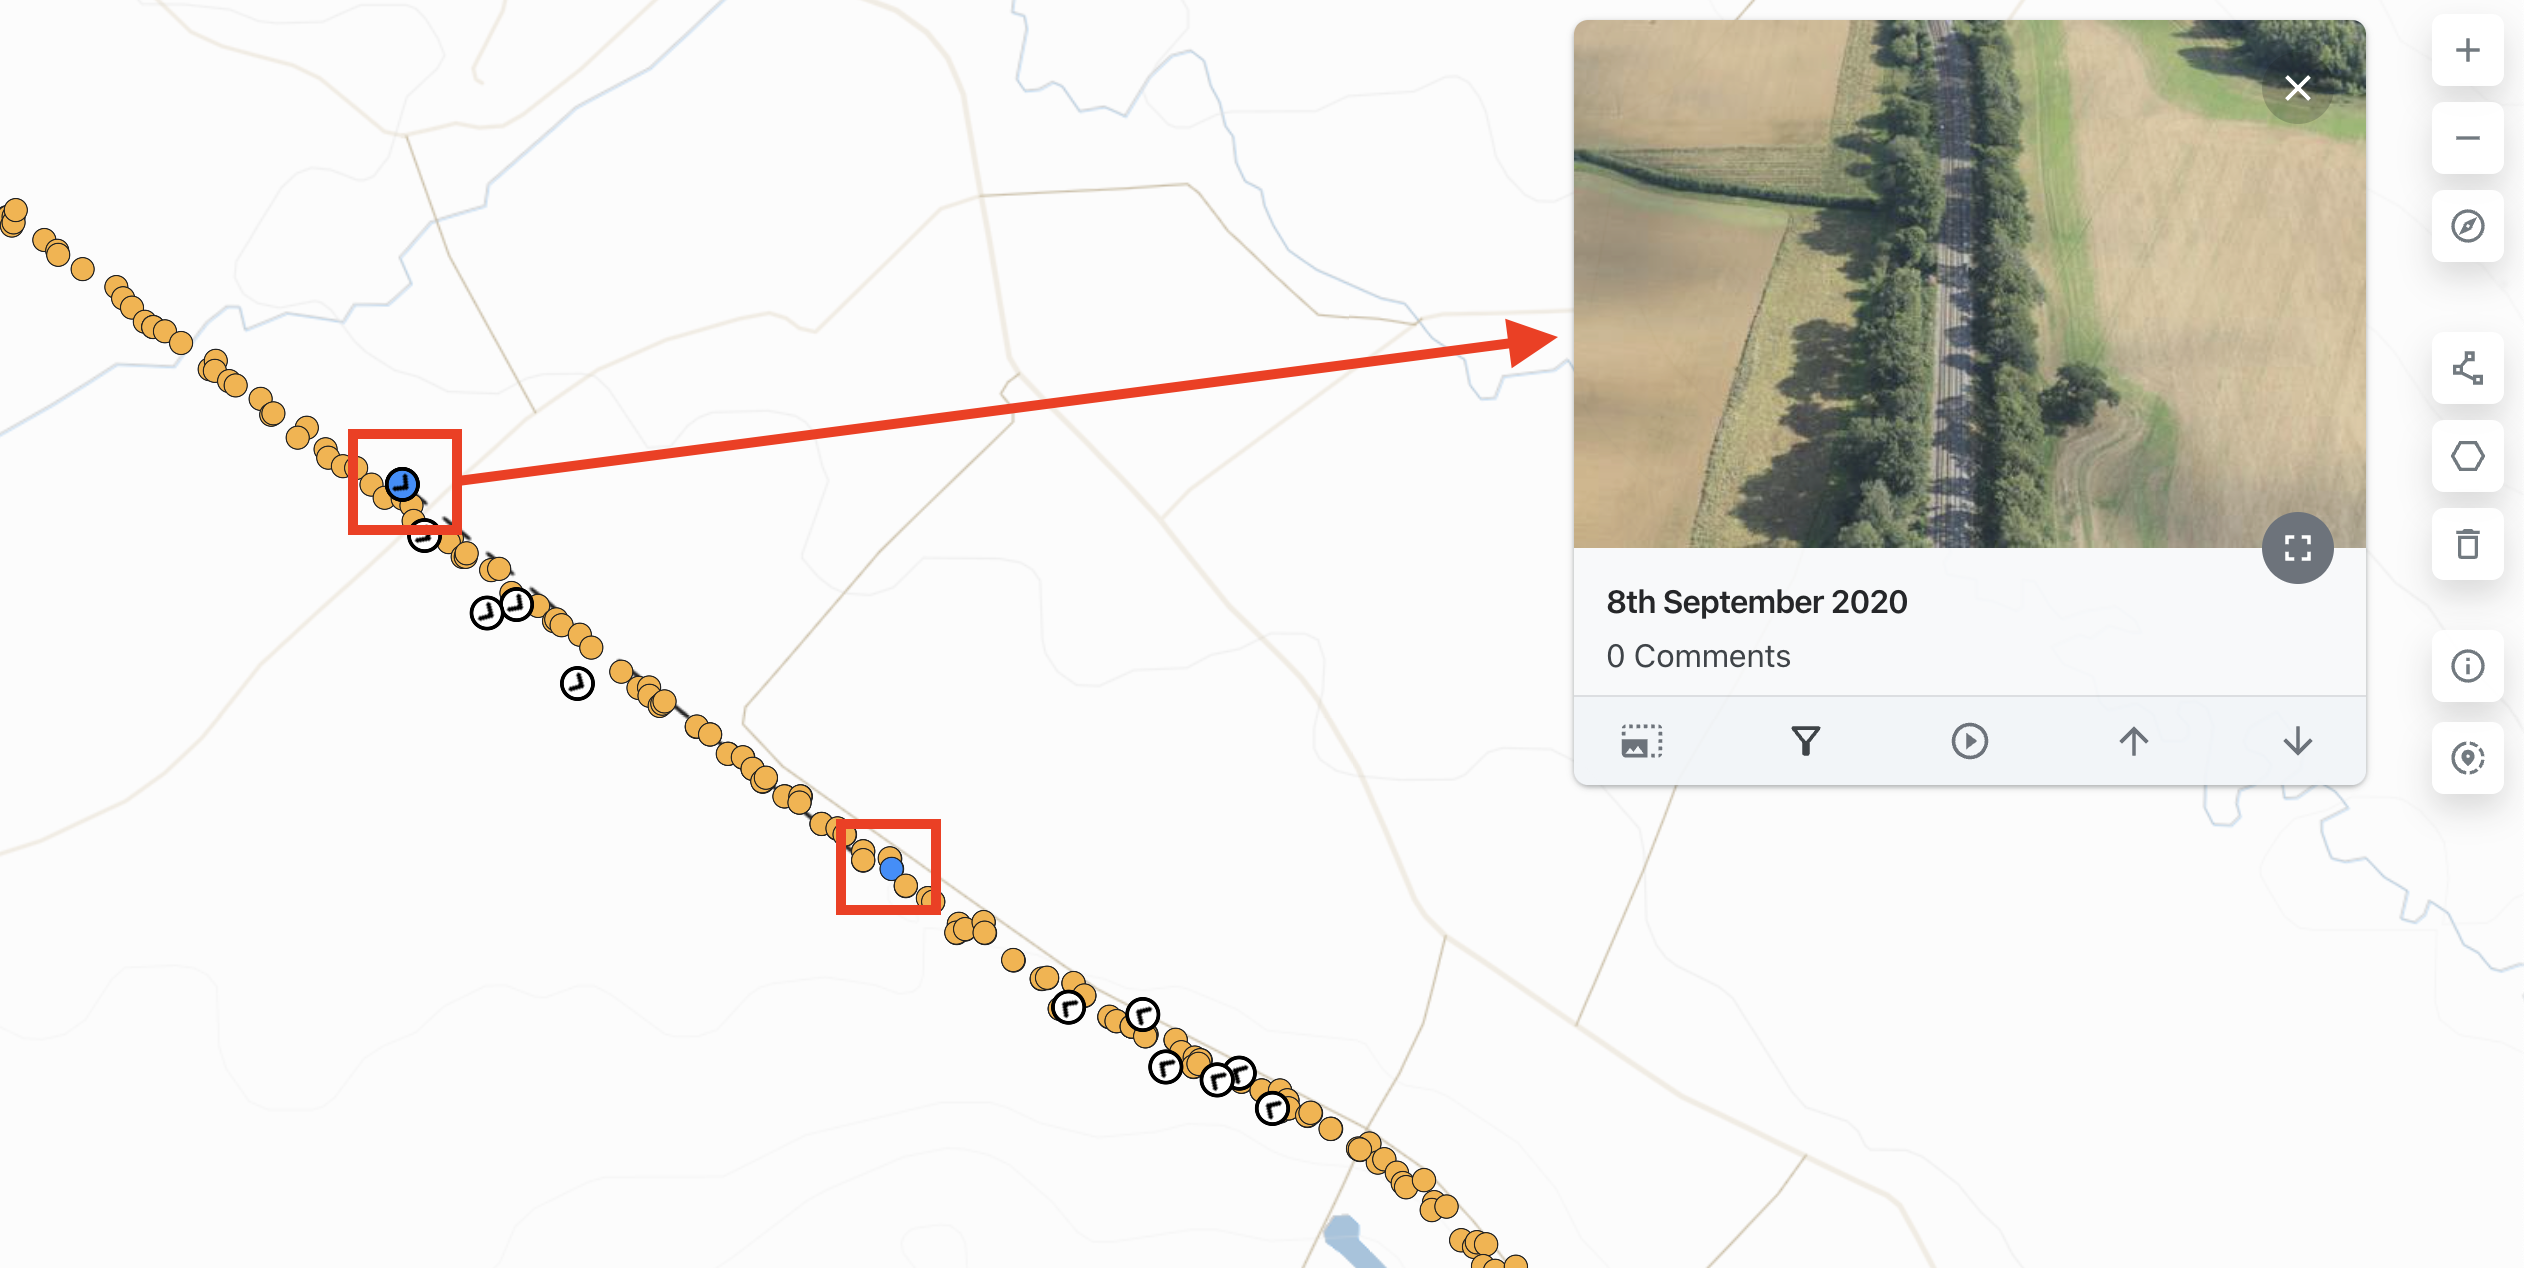The height and width of the screenshot is (1268, 2524).
Task: Click the trash delete icon
Action: click(2467, 544)
